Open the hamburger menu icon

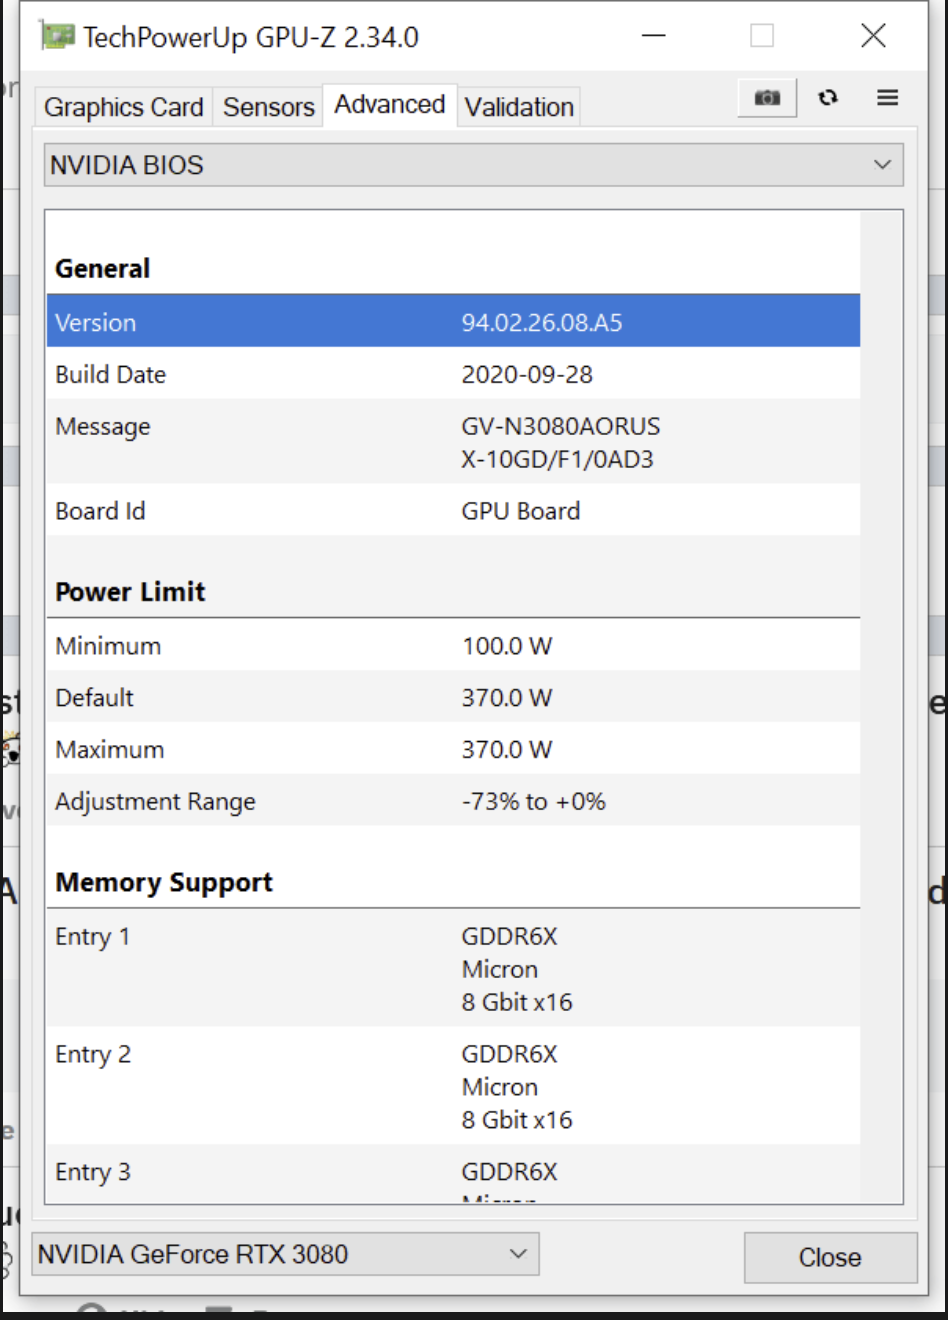887,97
